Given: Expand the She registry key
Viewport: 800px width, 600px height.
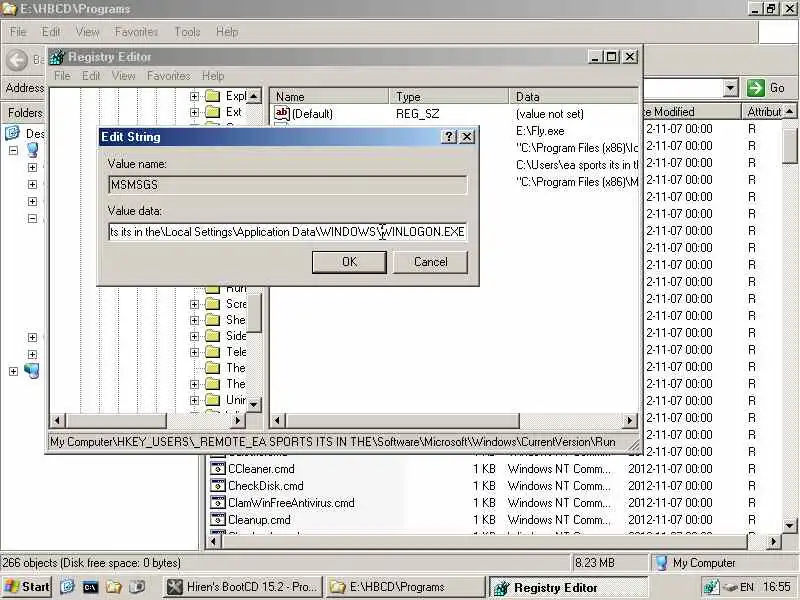Looking at the screenshot, I should pyautogui.click(x=194, y=320).
